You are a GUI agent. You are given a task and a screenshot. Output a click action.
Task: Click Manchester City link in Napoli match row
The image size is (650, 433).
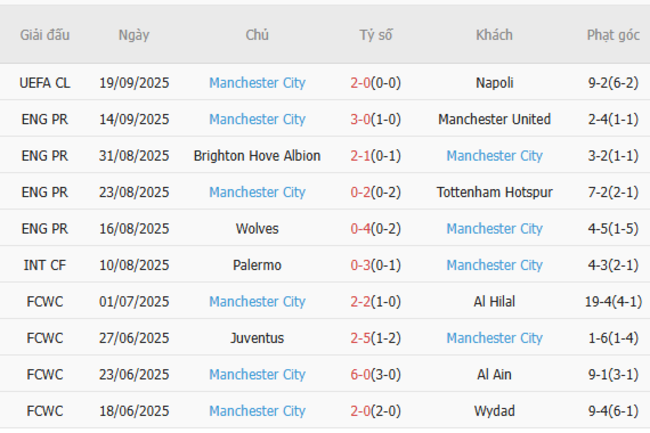point(257,83)
